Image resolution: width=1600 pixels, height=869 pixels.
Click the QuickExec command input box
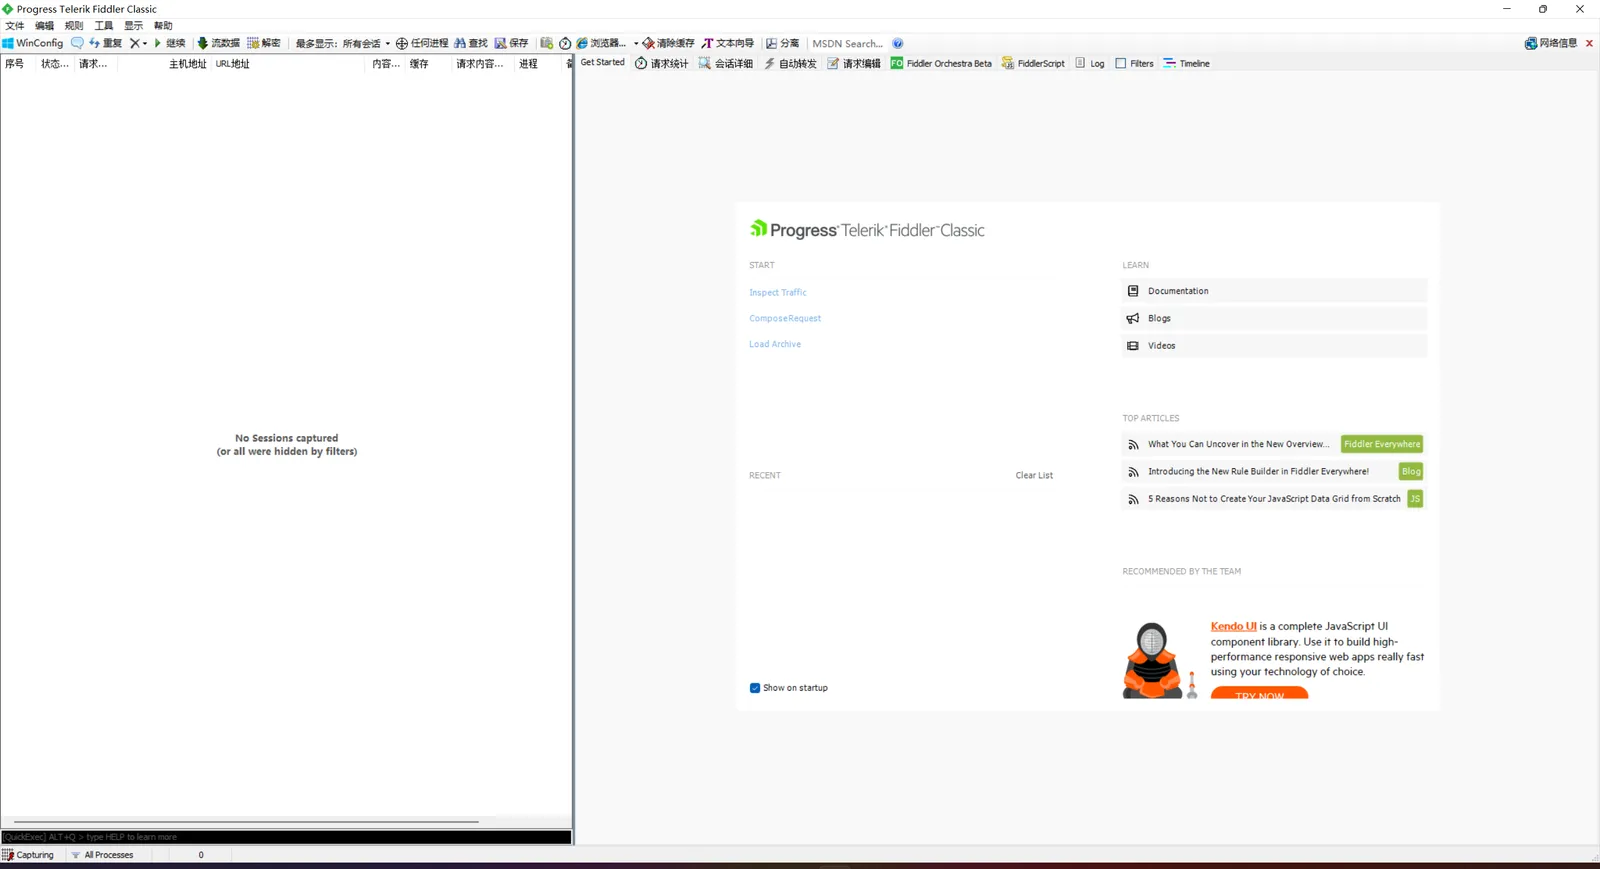(286, 837)
